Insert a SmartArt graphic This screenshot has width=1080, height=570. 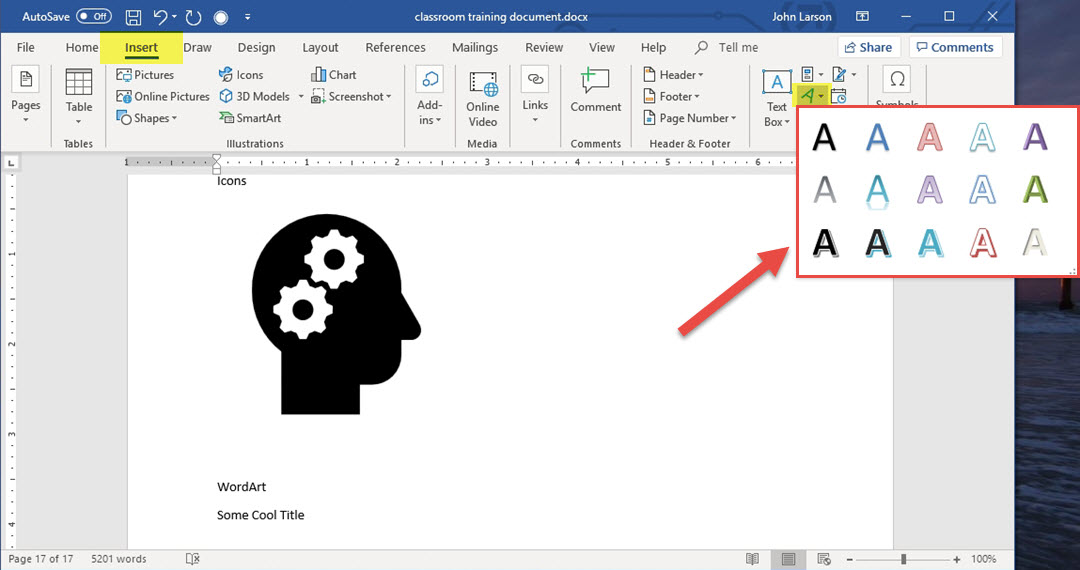(250, 118)
